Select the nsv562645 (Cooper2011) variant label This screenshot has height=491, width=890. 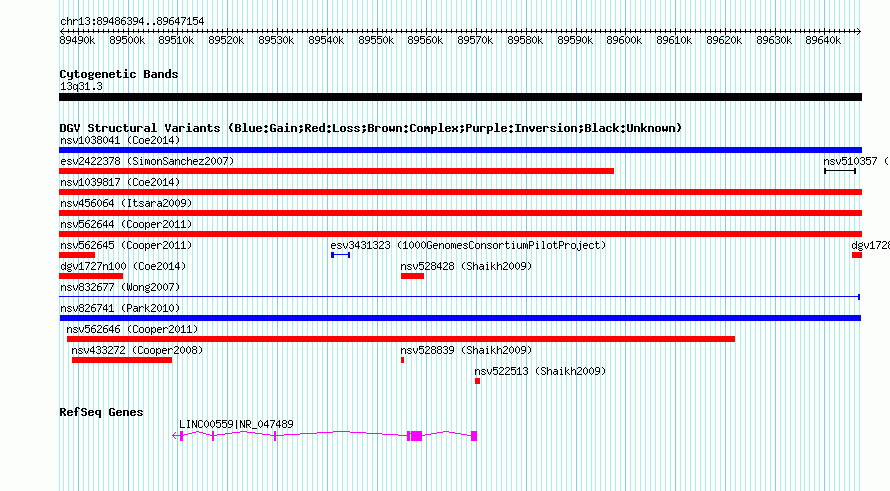click(x=126, y=245)
